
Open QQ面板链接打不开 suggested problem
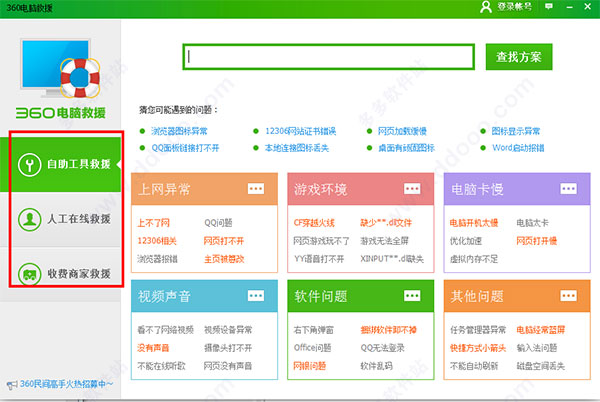185,148
